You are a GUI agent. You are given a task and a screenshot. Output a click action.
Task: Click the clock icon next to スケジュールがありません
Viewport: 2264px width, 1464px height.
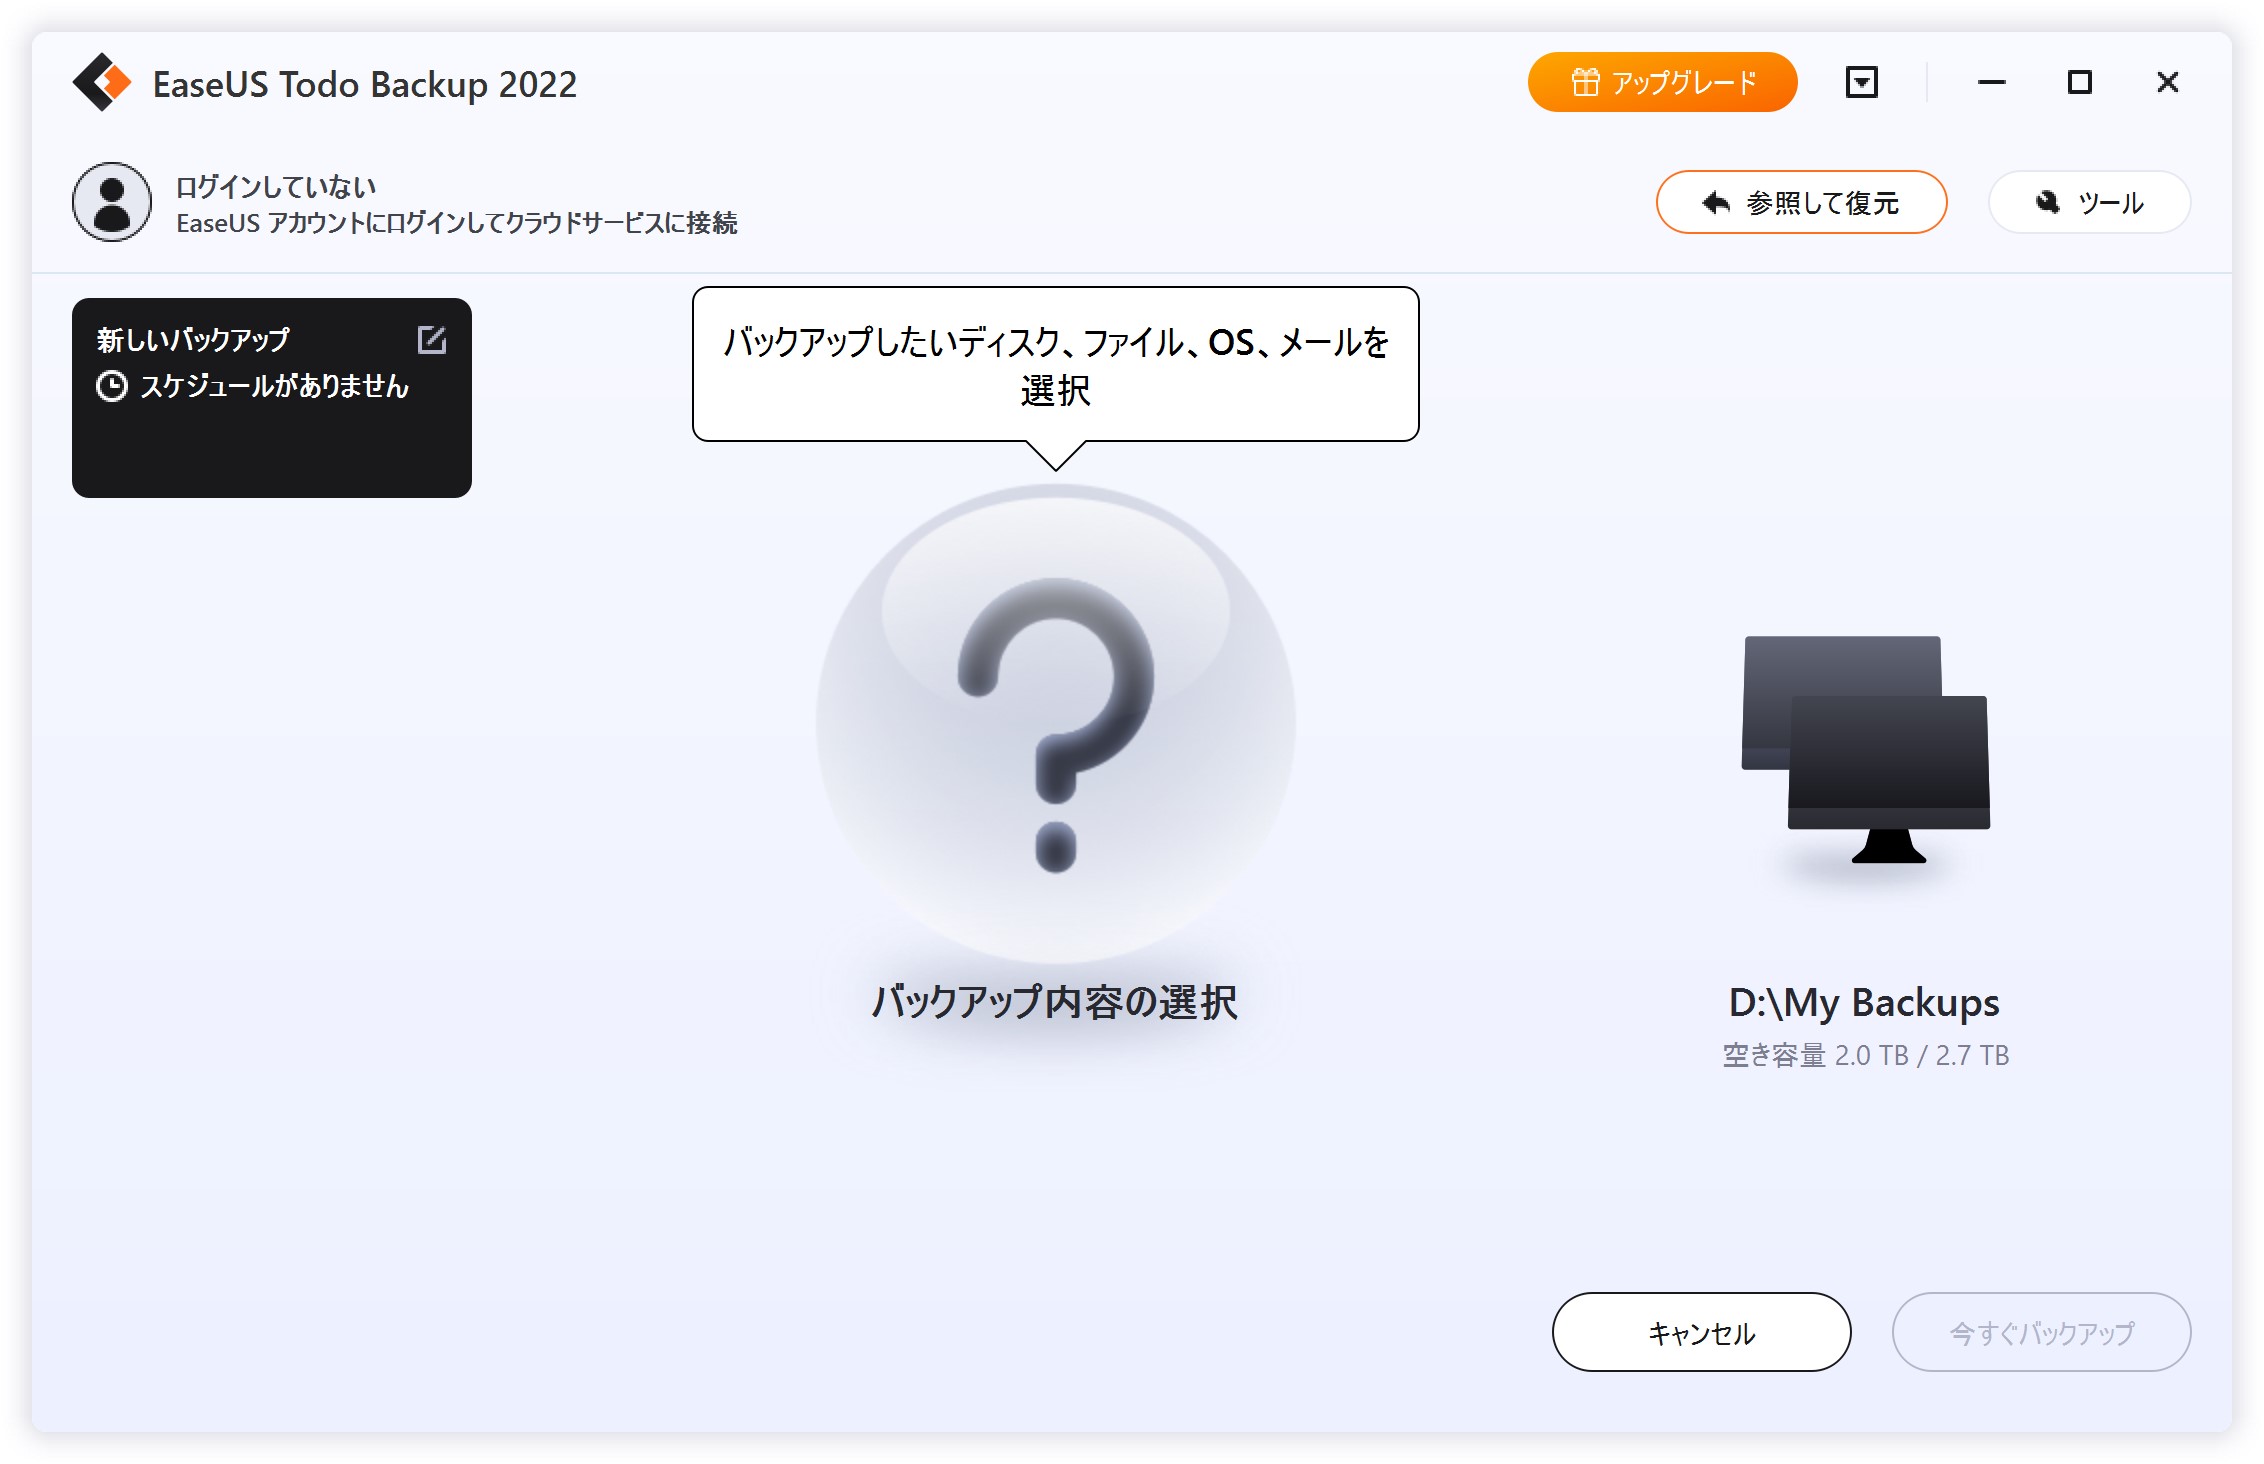point(113,384)
